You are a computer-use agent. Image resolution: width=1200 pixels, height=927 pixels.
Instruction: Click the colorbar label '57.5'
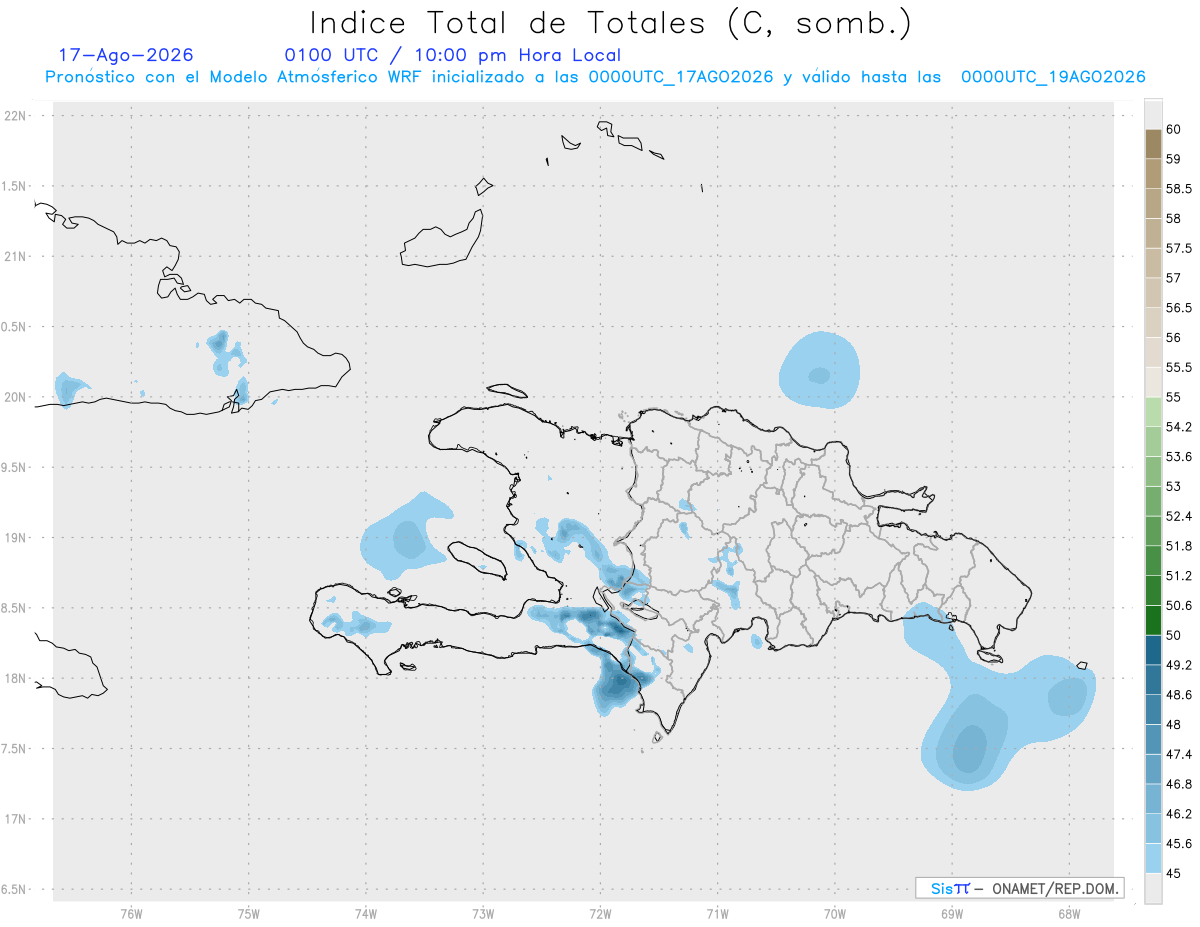point(1178,248)
